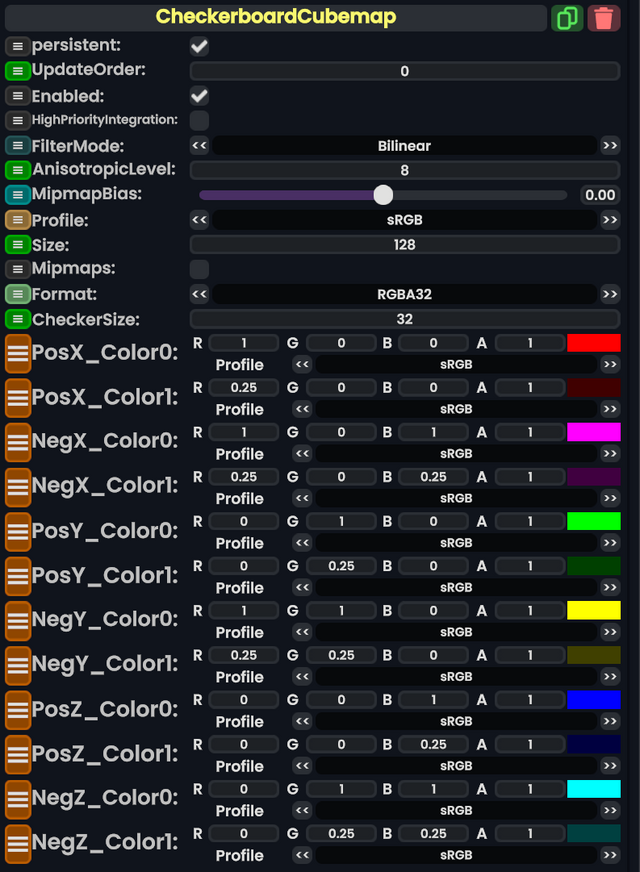
Task: Delete CheckerboardCubemap using the trash button
Action: click(x=604, y=17)
